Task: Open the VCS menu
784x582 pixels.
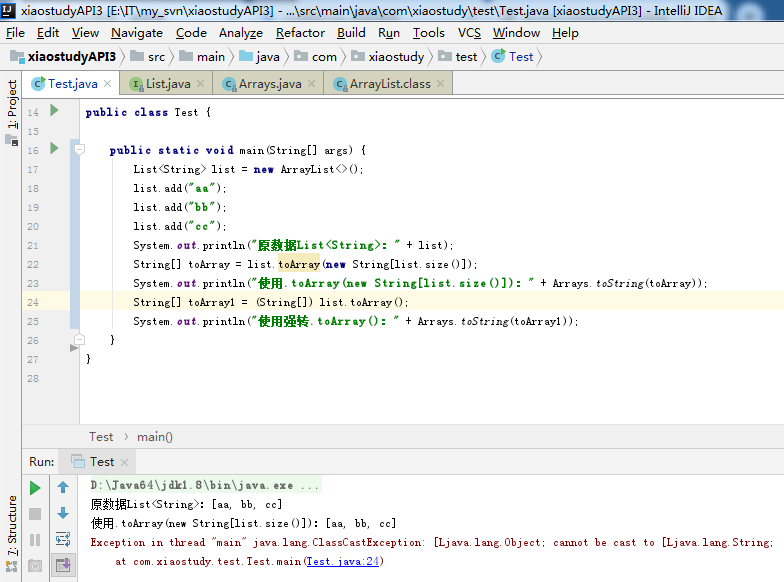Action: [x=469, y=33]
